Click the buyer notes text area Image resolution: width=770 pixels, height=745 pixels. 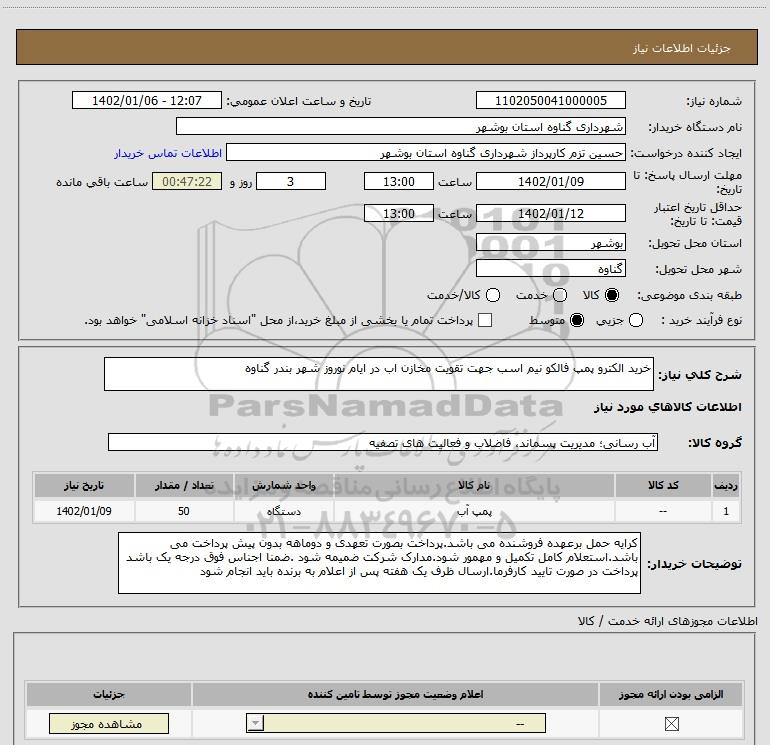(x=379, y=563)
